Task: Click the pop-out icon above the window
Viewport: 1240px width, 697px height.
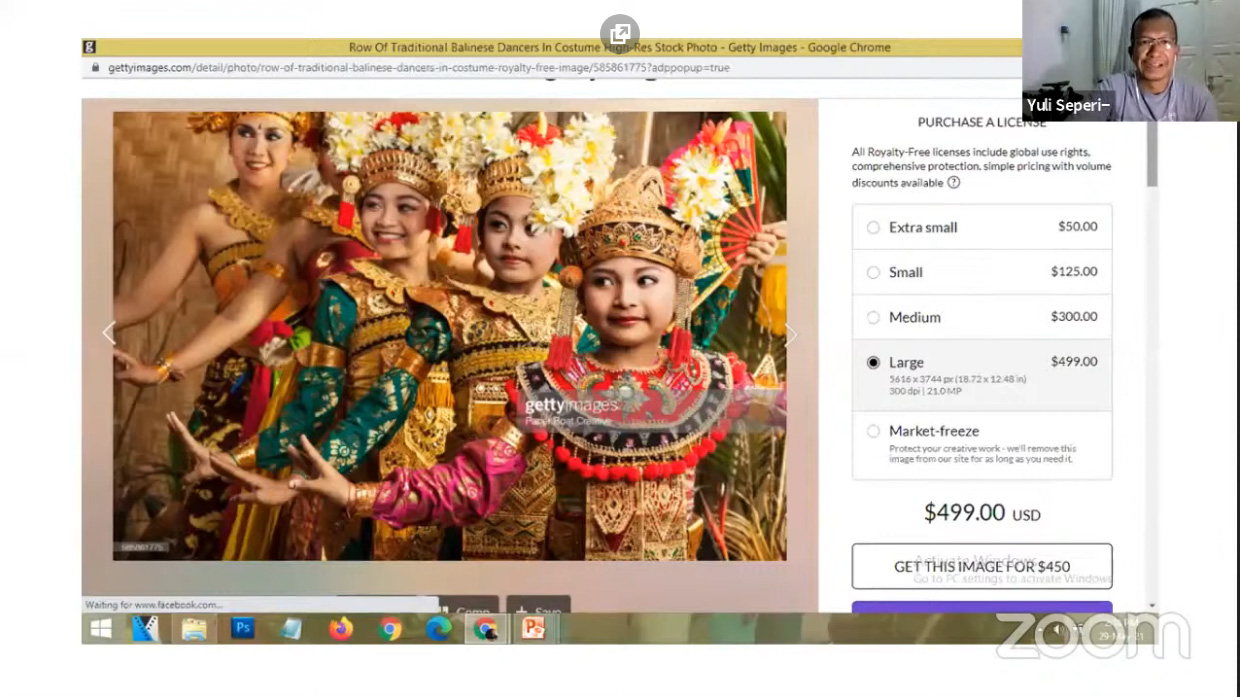Action: [x=619, y=32]
